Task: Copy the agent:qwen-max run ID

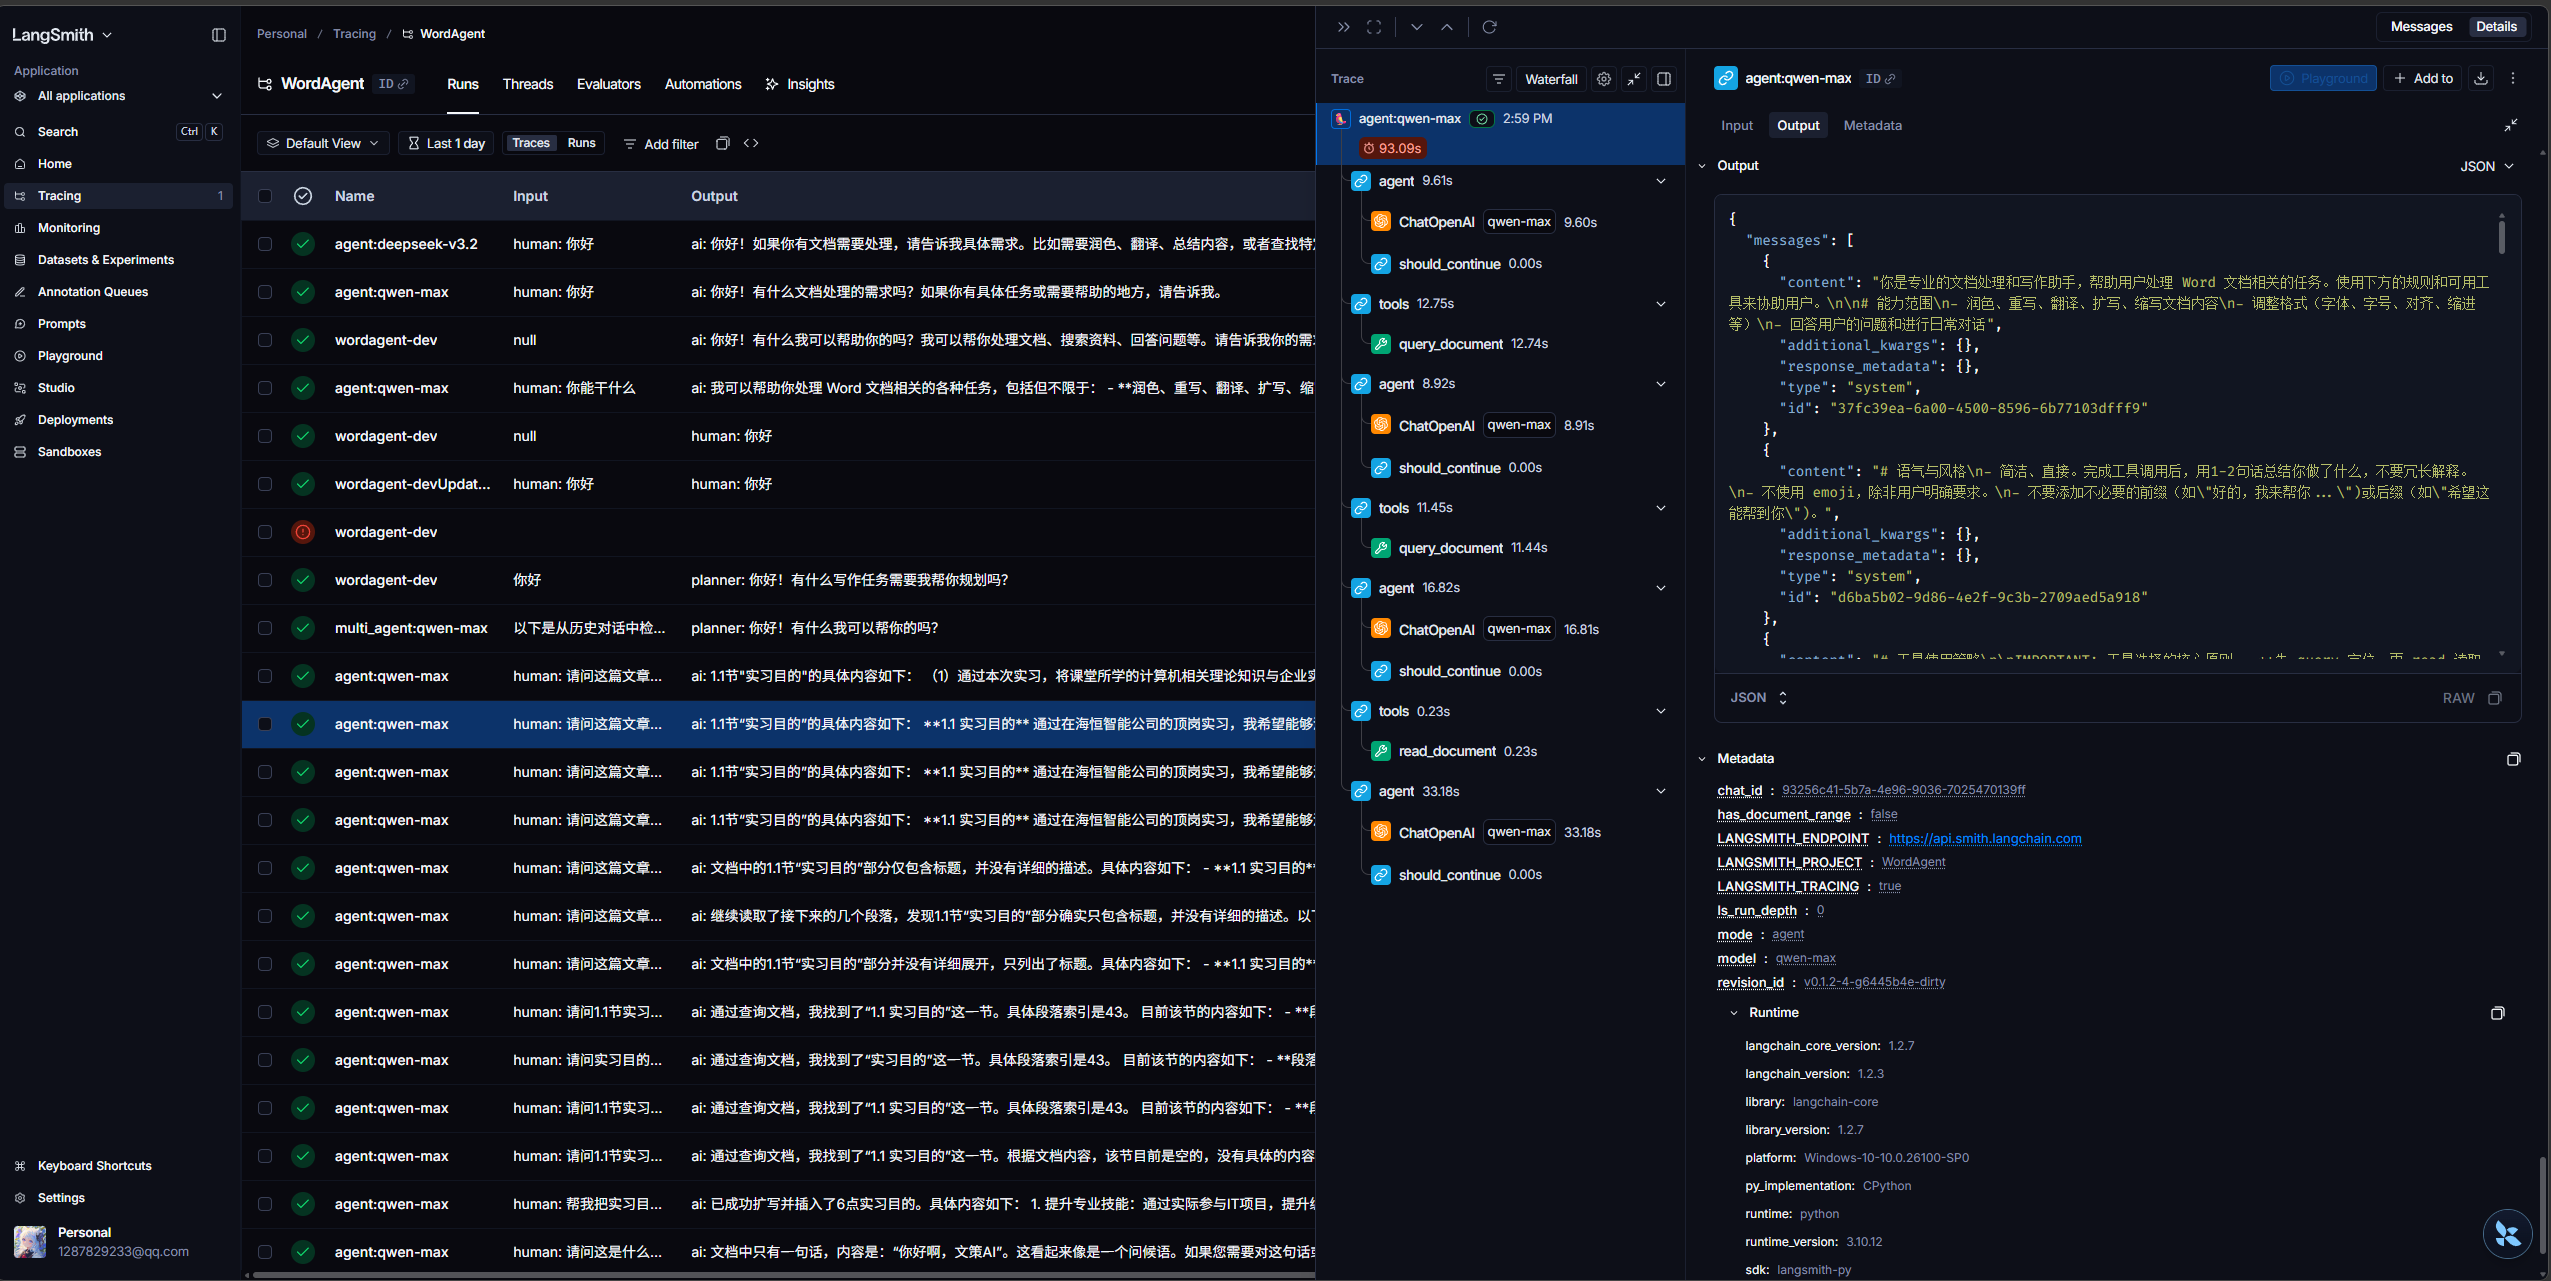Action: [1880, 78]
